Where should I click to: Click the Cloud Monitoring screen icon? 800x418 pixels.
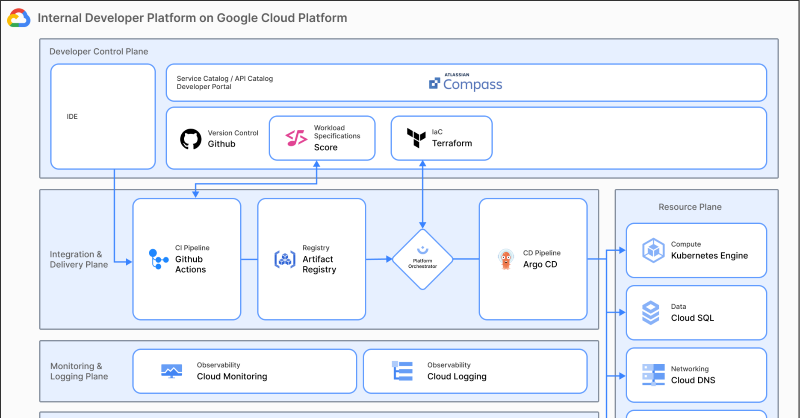coord(171,371)
